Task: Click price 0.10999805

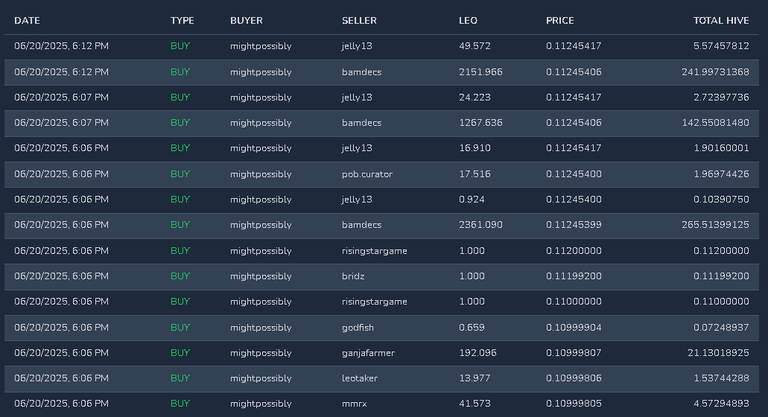Action: [574, 404]
